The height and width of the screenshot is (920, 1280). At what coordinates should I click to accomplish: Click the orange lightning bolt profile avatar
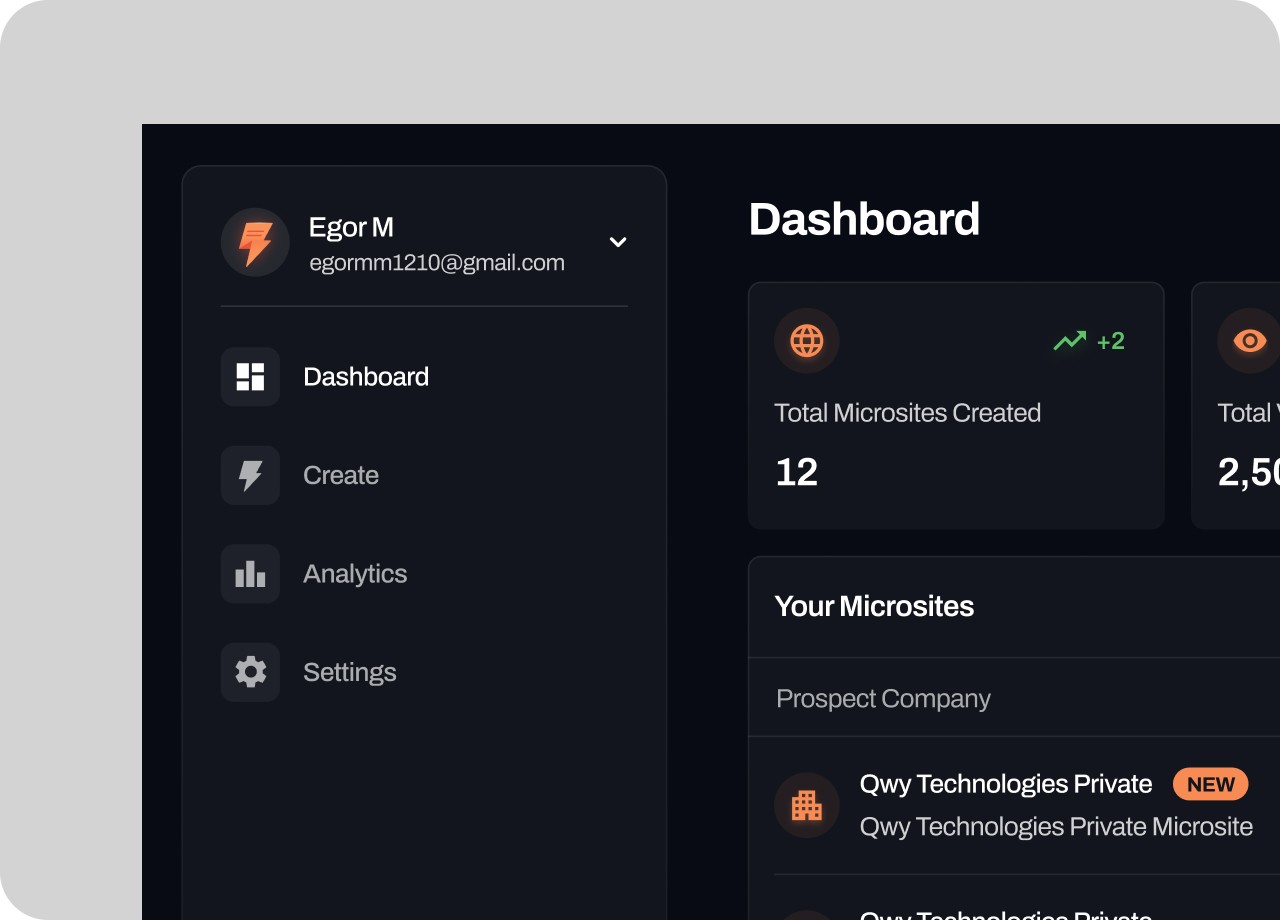255,243
